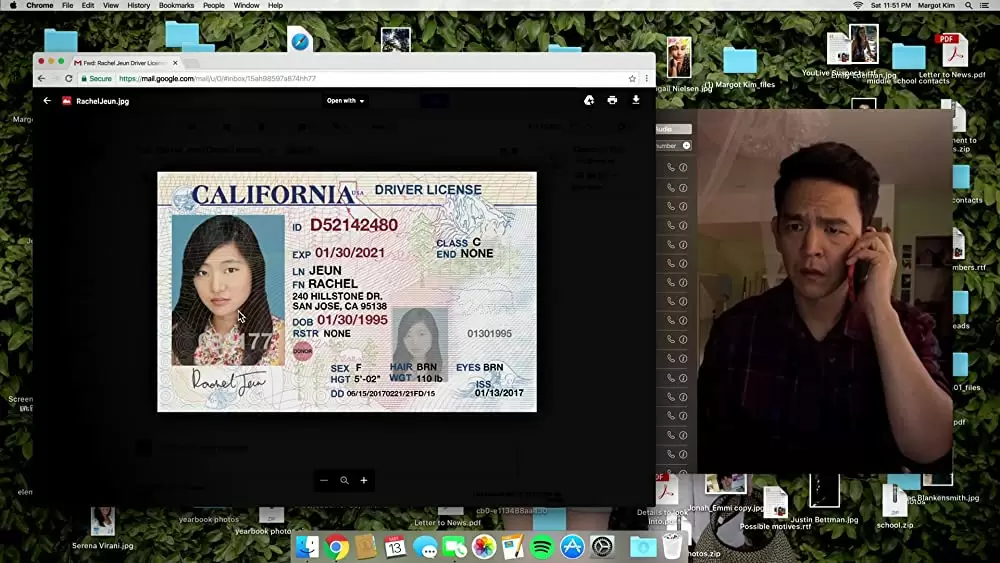
Task: Open the Photos app in the dock
Action: point(484,547)
